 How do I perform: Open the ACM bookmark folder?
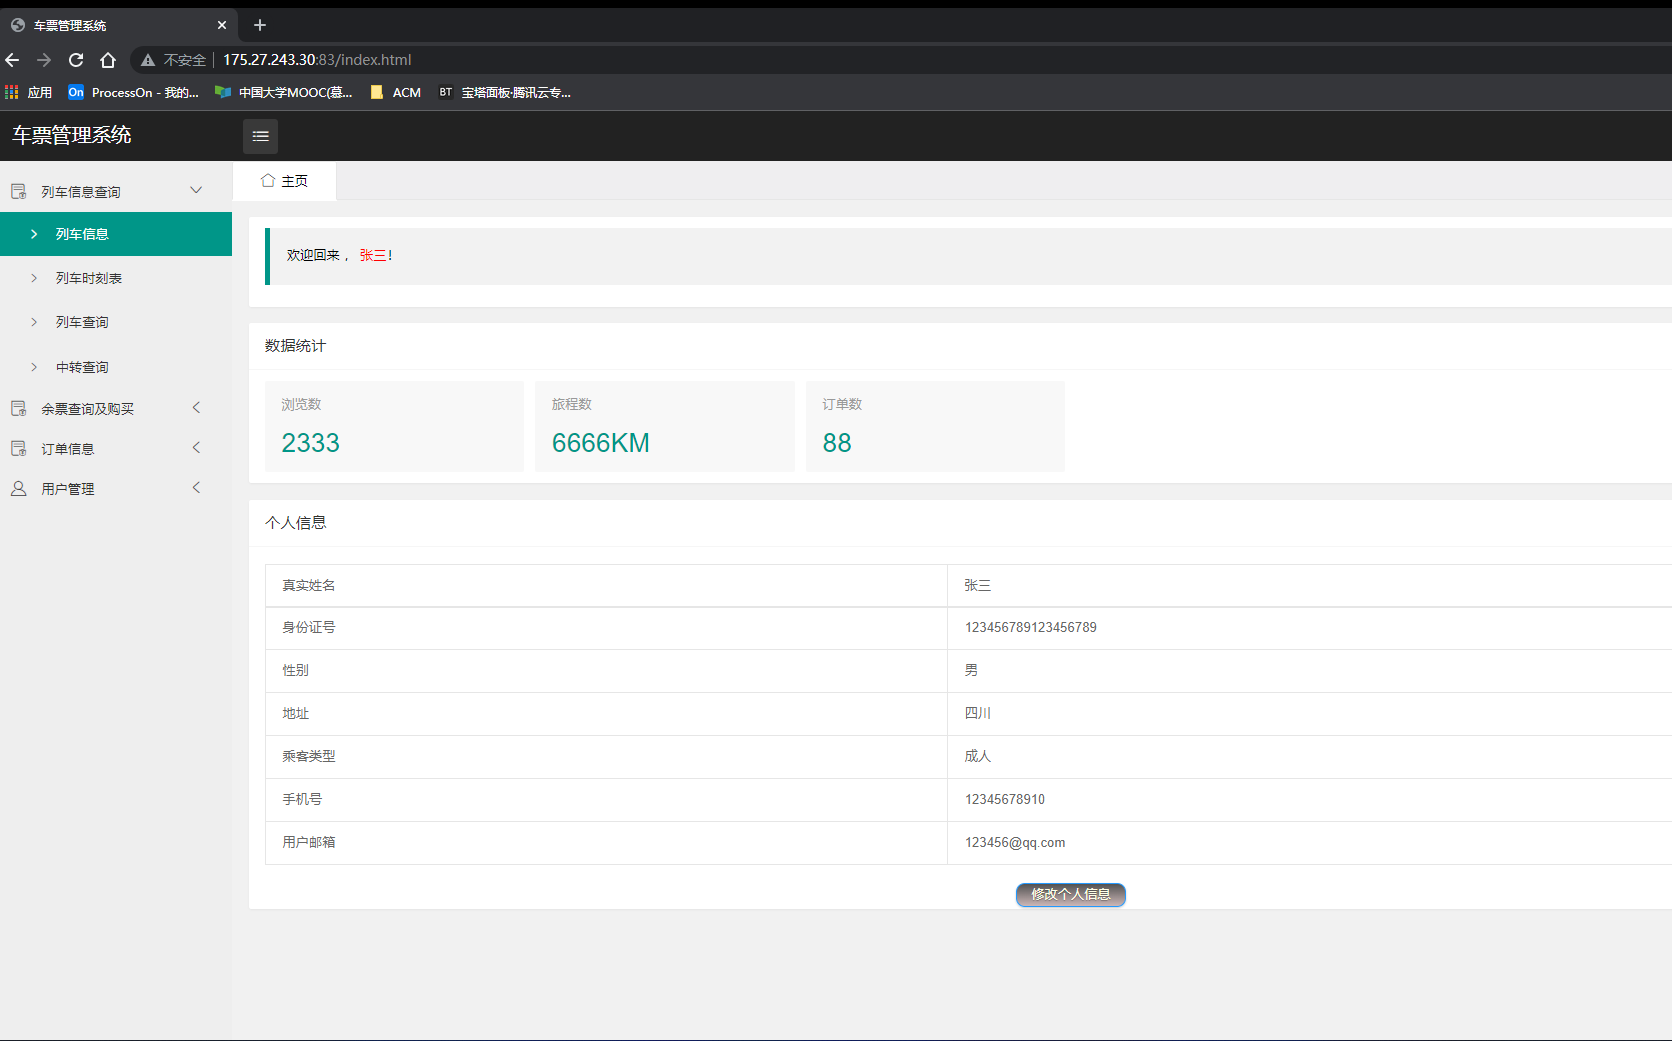click(x=396, y=92)
